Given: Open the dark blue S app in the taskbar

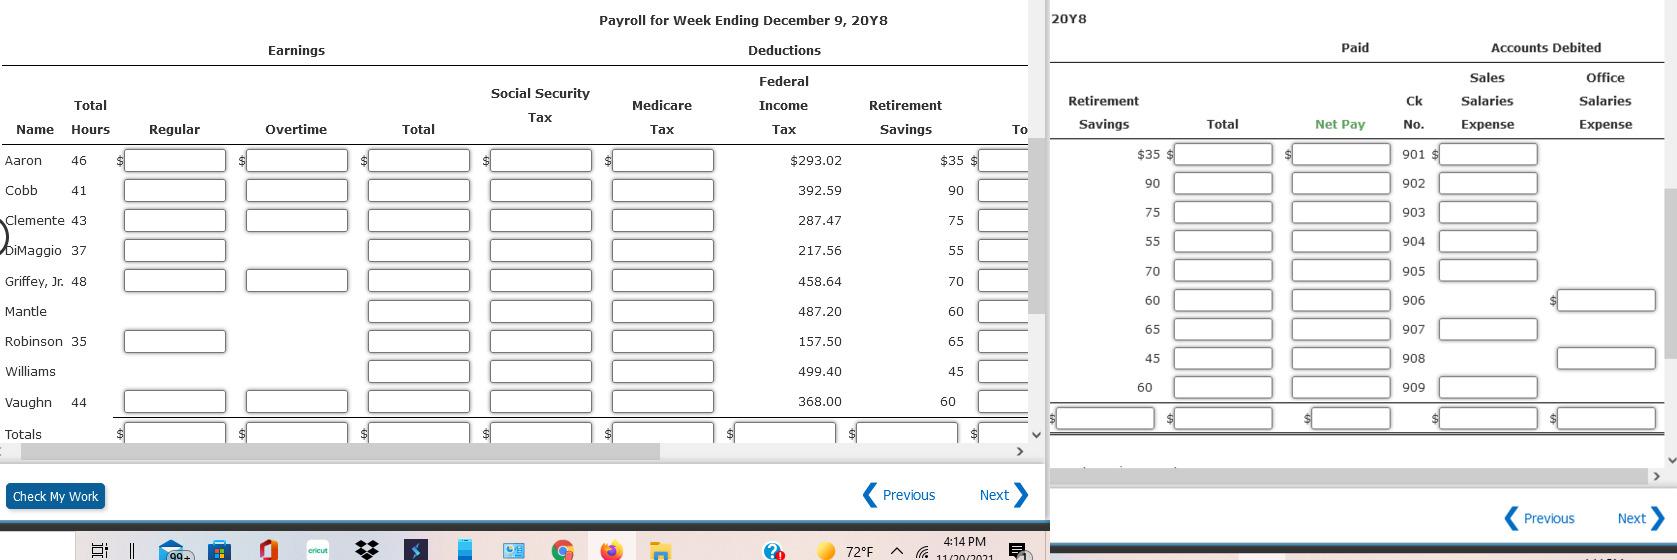Looking at the screenshot, I should click(416, 550).
